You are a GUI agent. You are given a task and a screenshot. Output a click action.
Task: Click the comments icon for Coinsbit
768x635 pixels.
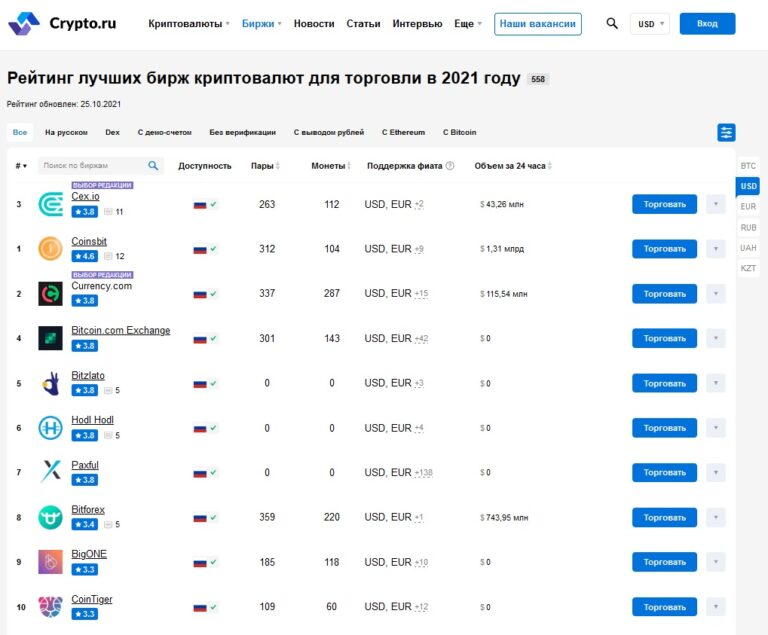(108, 256)
